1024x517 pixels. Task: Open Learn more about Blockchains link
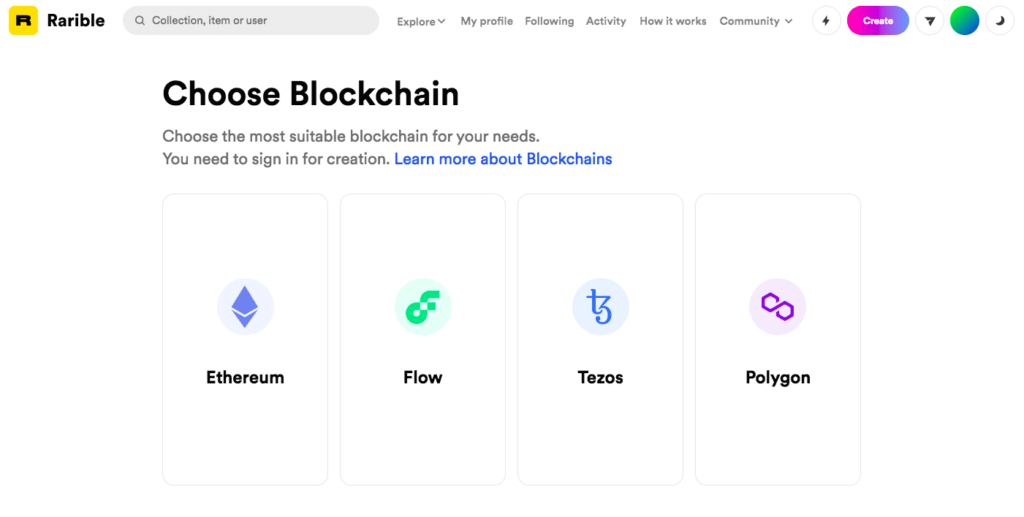(503, 159)
